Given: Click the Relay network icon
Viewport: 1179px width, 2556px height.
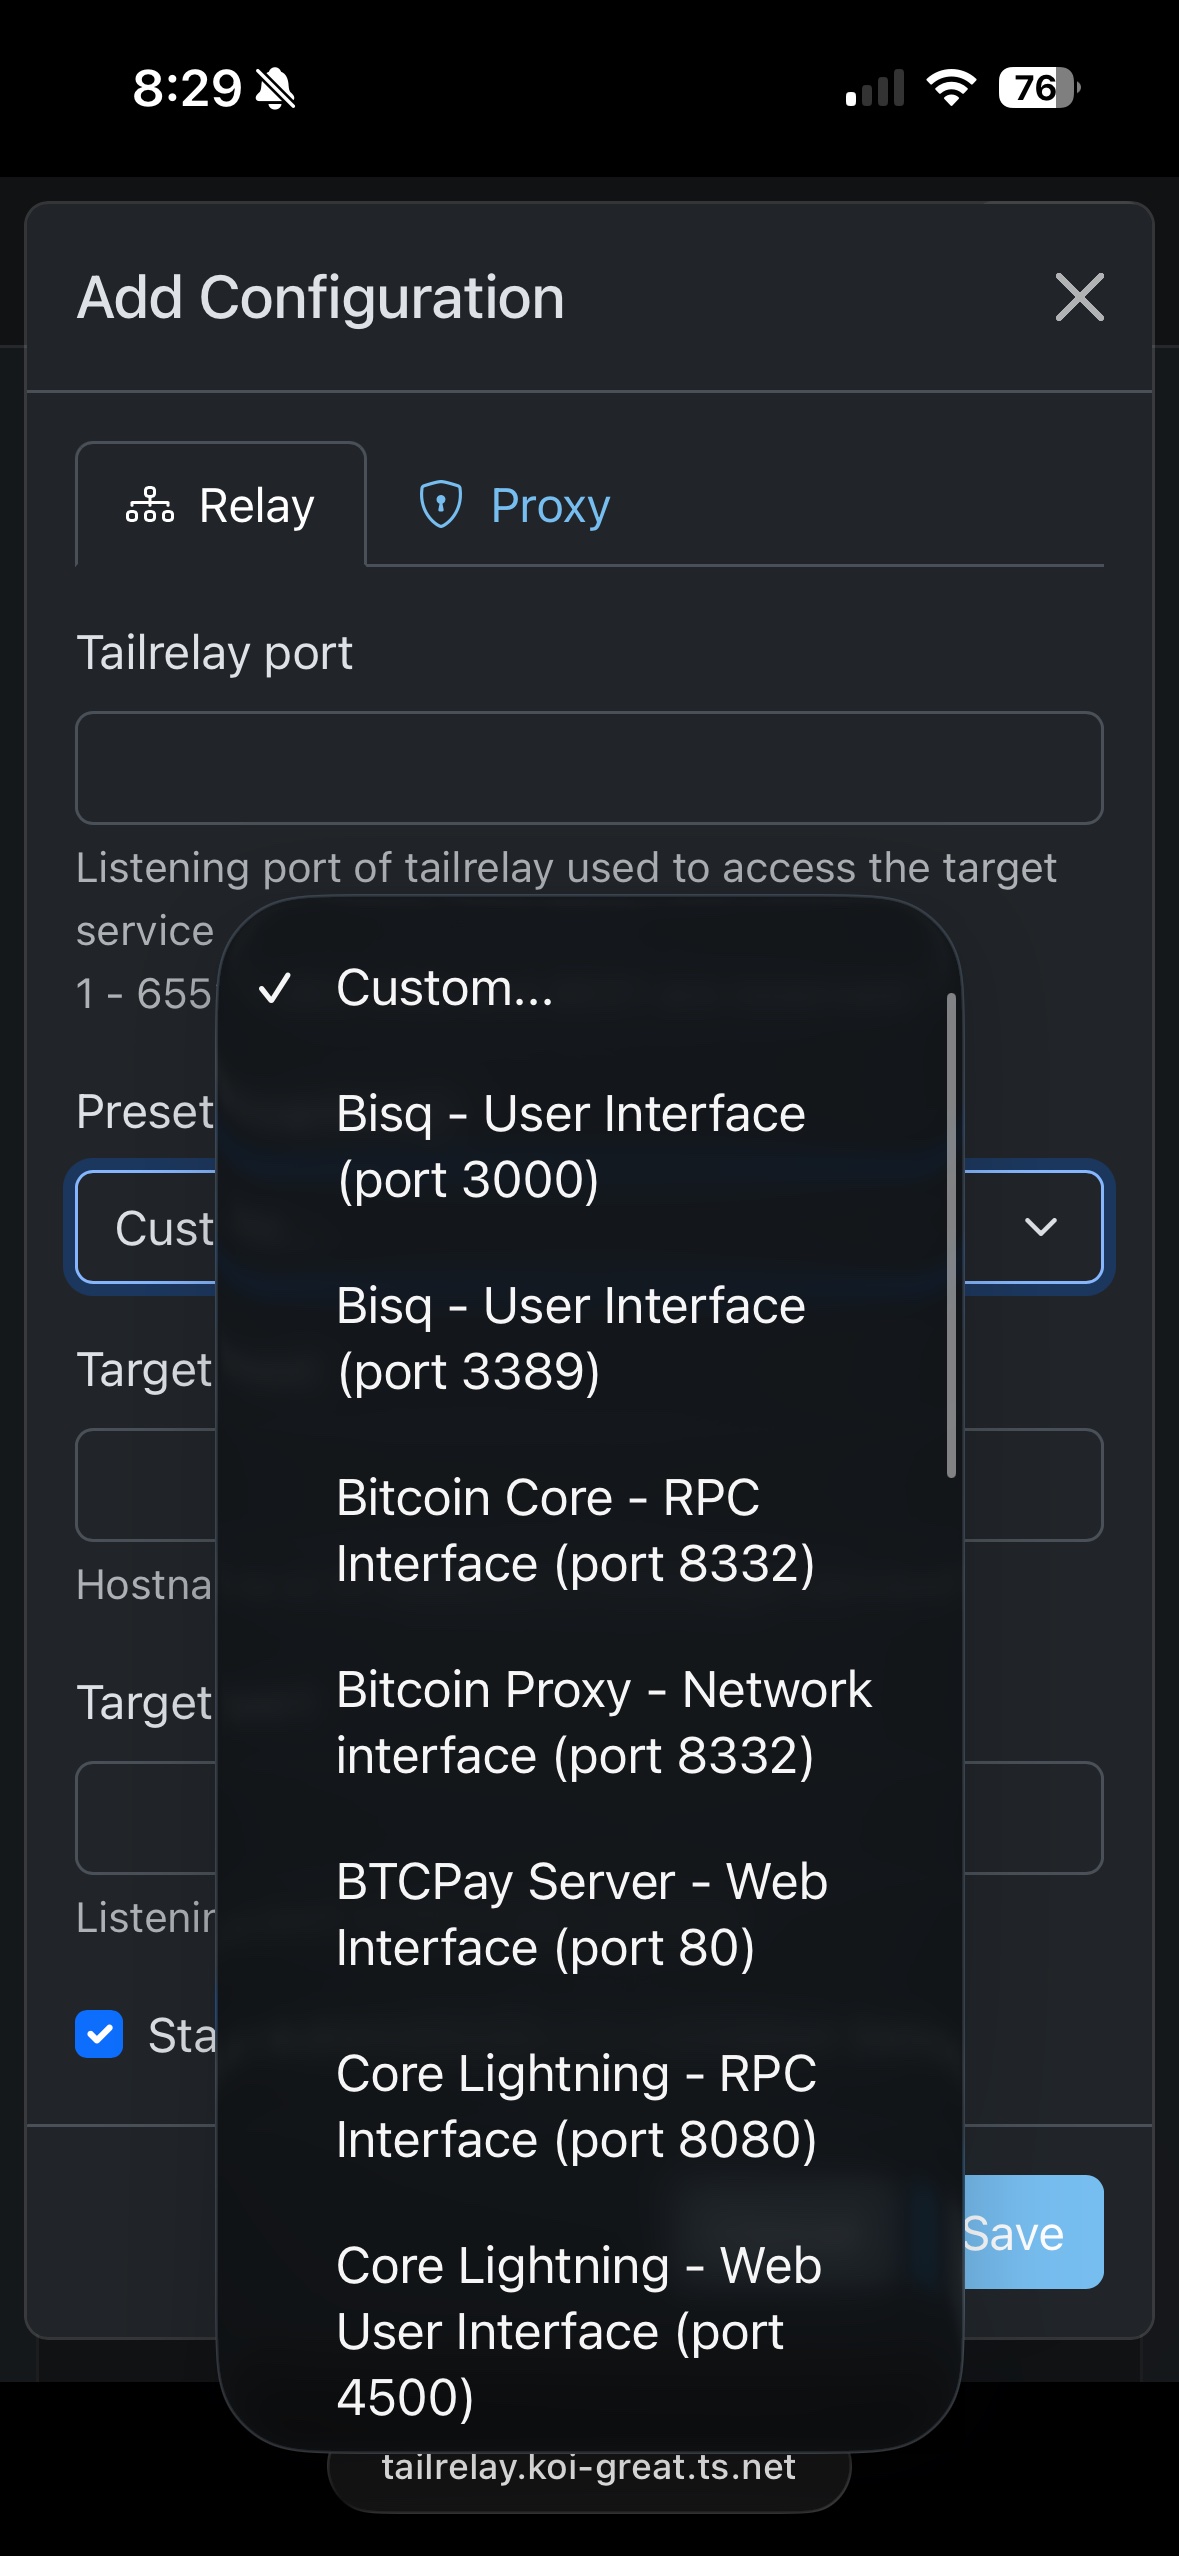Looking at the screenshot, I should click(x=150, y=506).
